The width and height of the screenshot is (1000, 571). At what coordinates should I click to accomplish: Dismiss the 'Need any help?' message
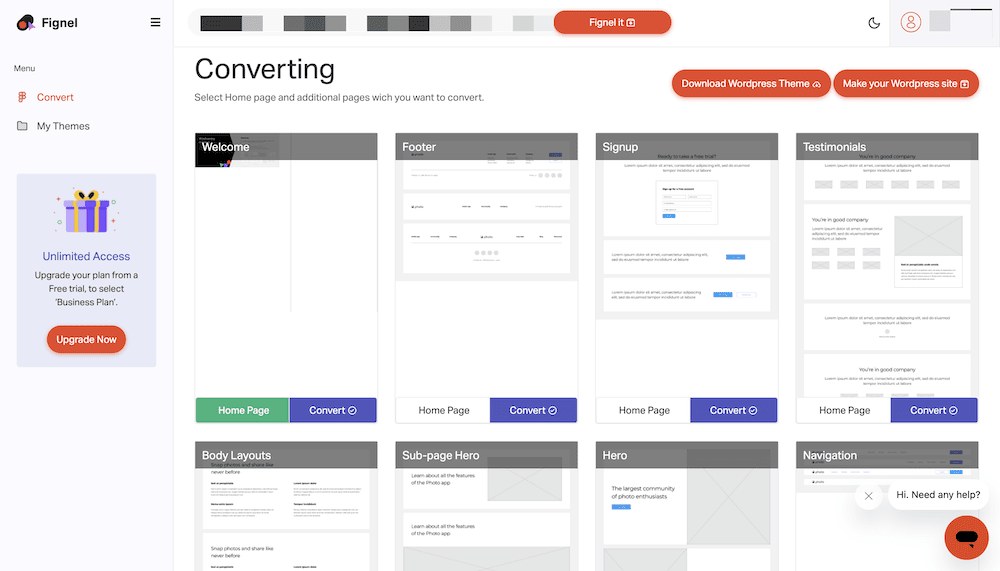868,495
